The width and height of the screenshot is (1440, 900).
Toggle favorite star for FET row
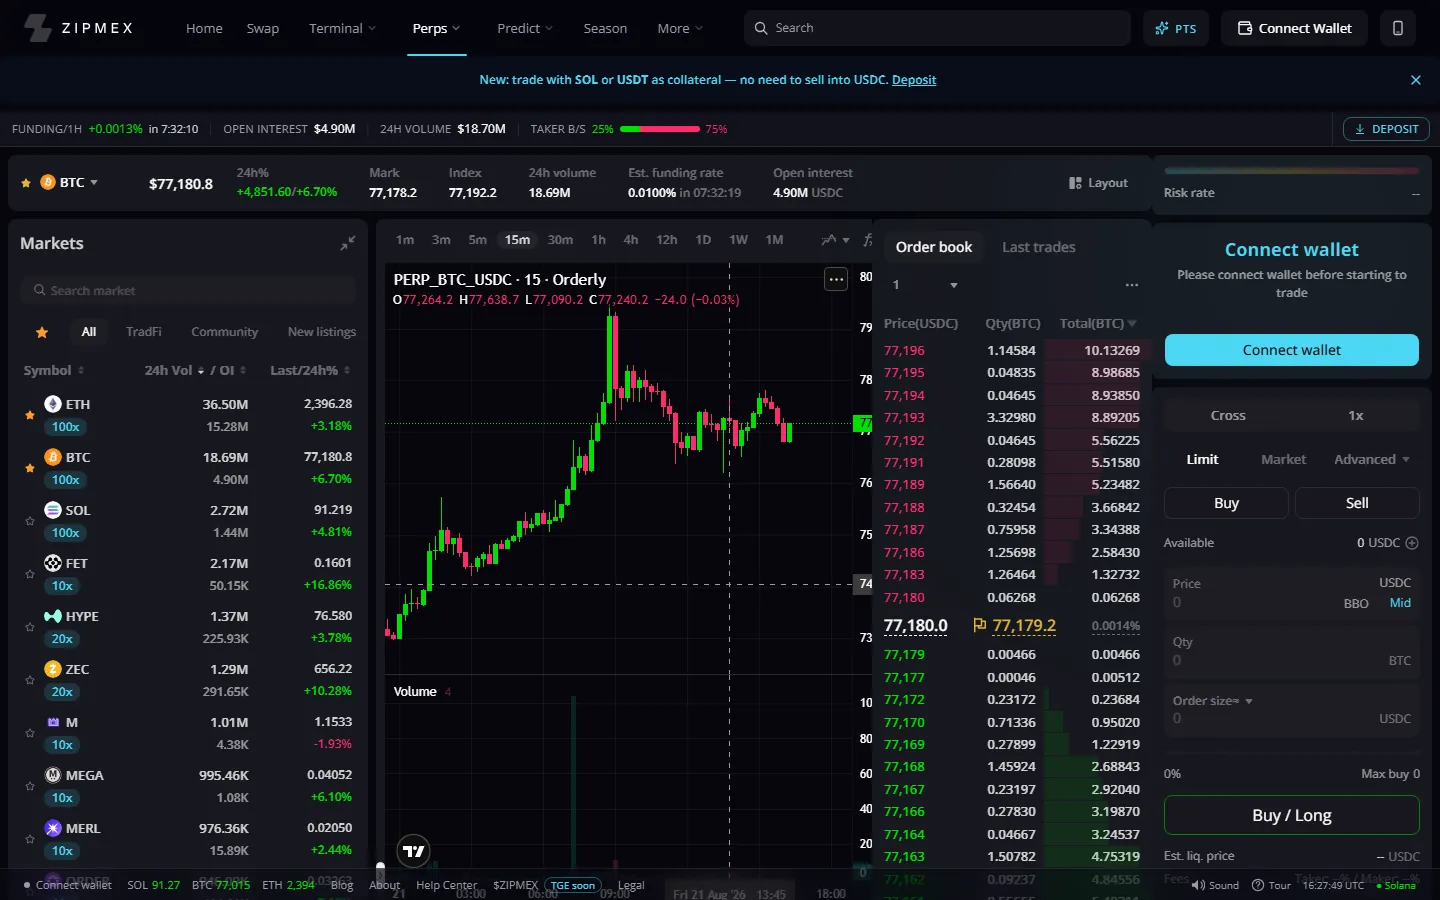(x=30, y=574)
